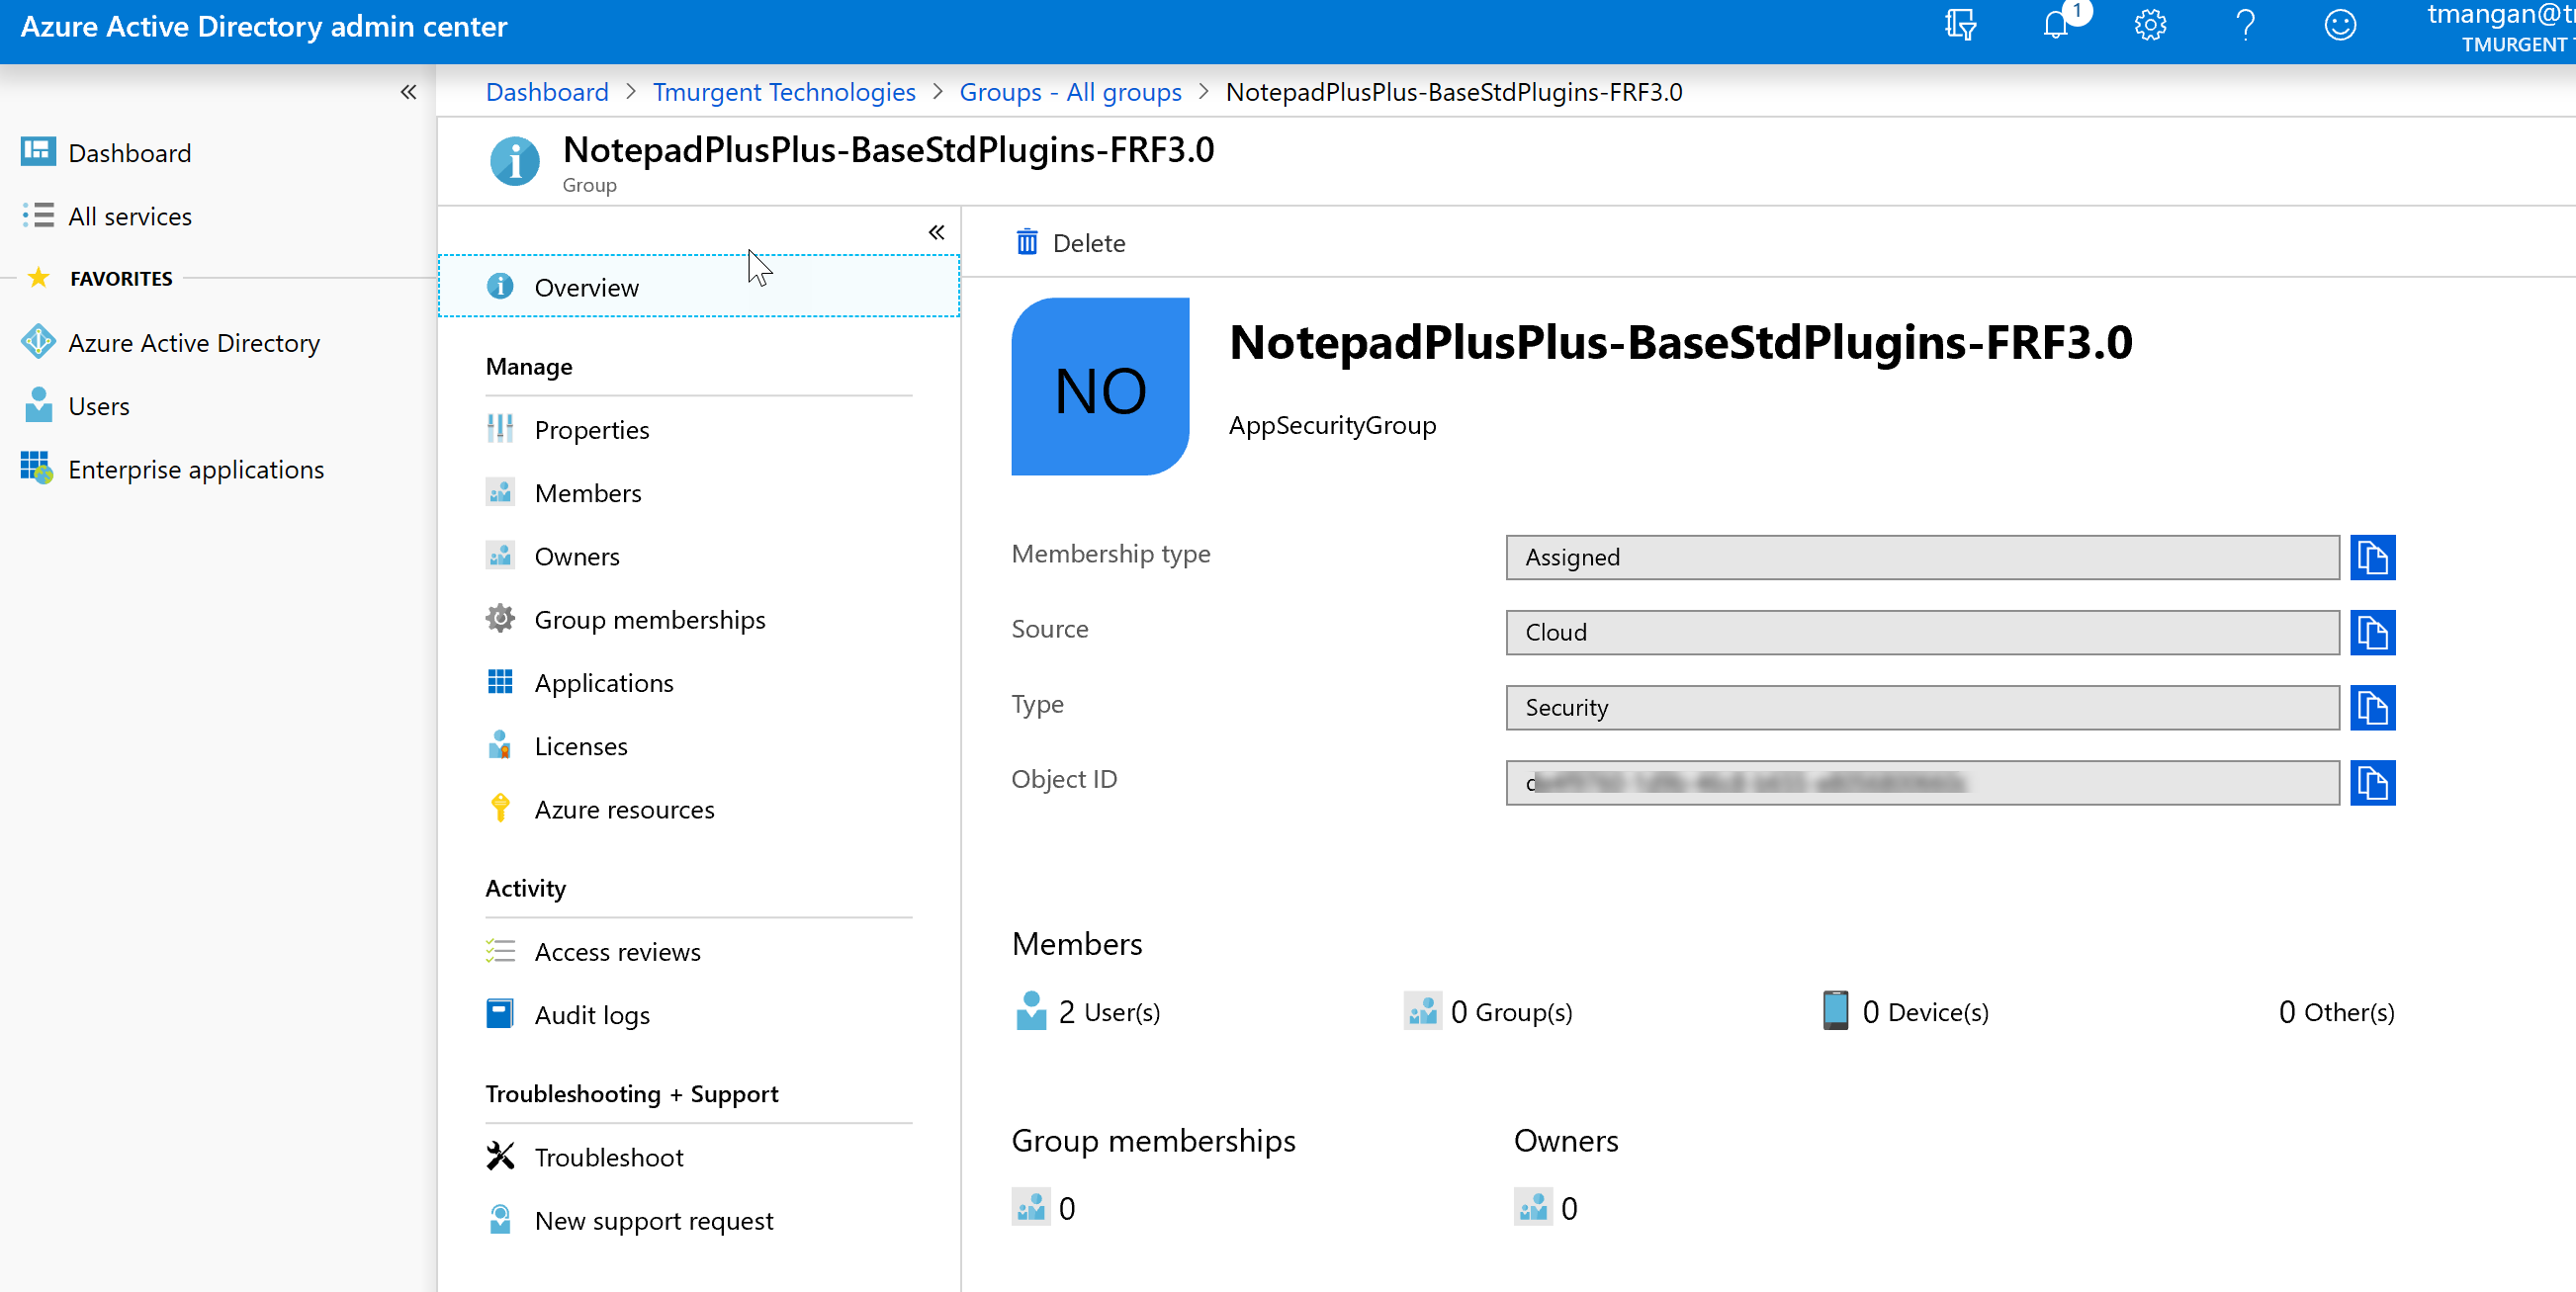Open the Members menu item

(x=588, y=493)
